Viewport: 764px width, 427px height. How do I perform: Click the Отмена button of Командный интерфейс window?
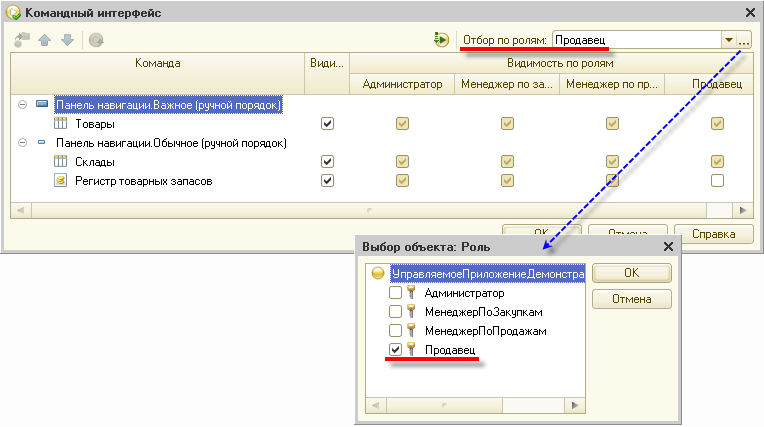pyautogui.click(x=628, y=231)
